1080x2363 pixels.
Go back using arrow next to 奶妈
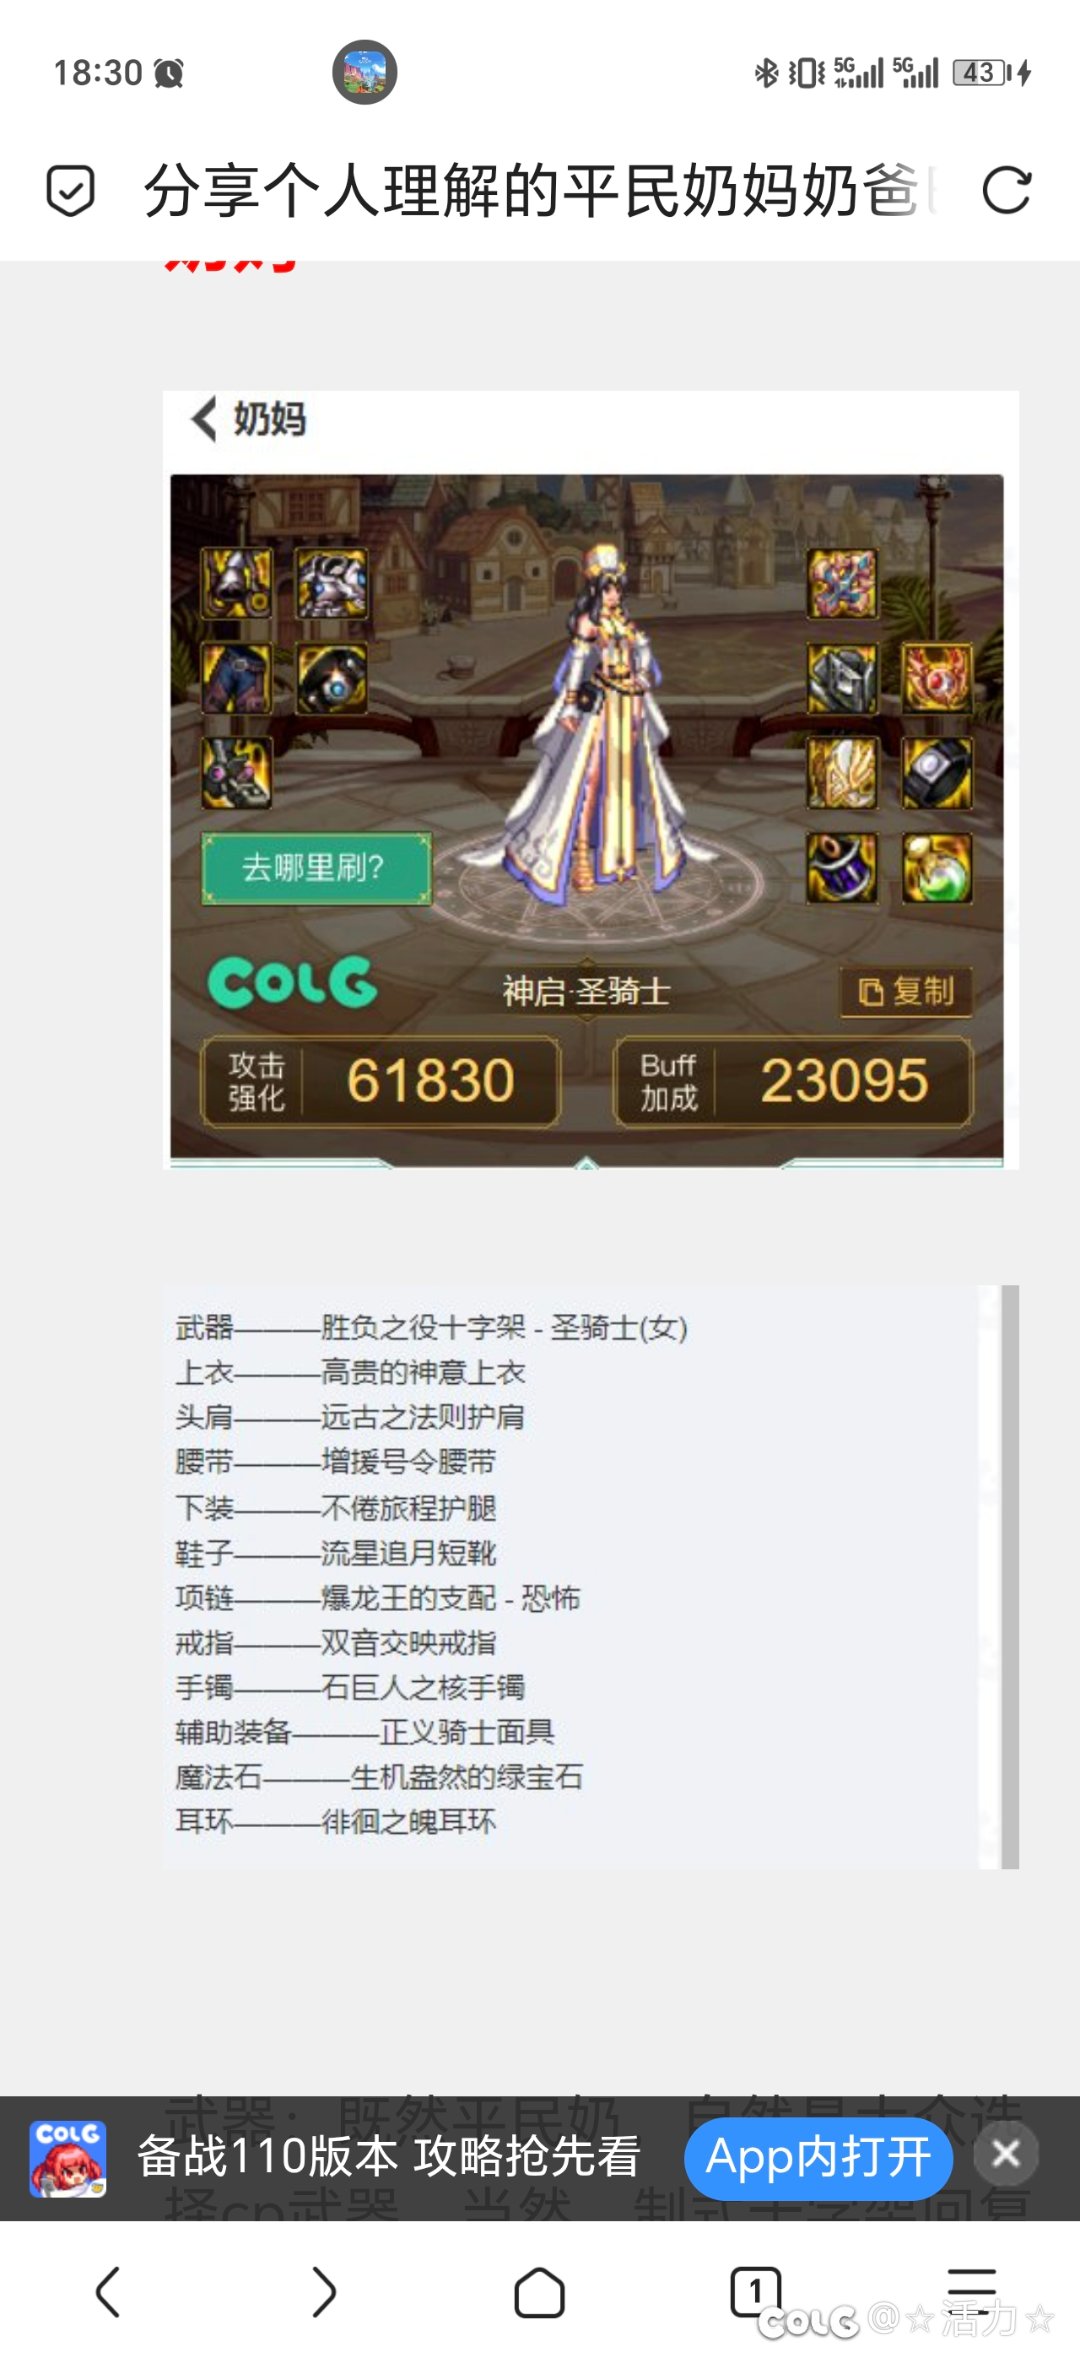205,418
